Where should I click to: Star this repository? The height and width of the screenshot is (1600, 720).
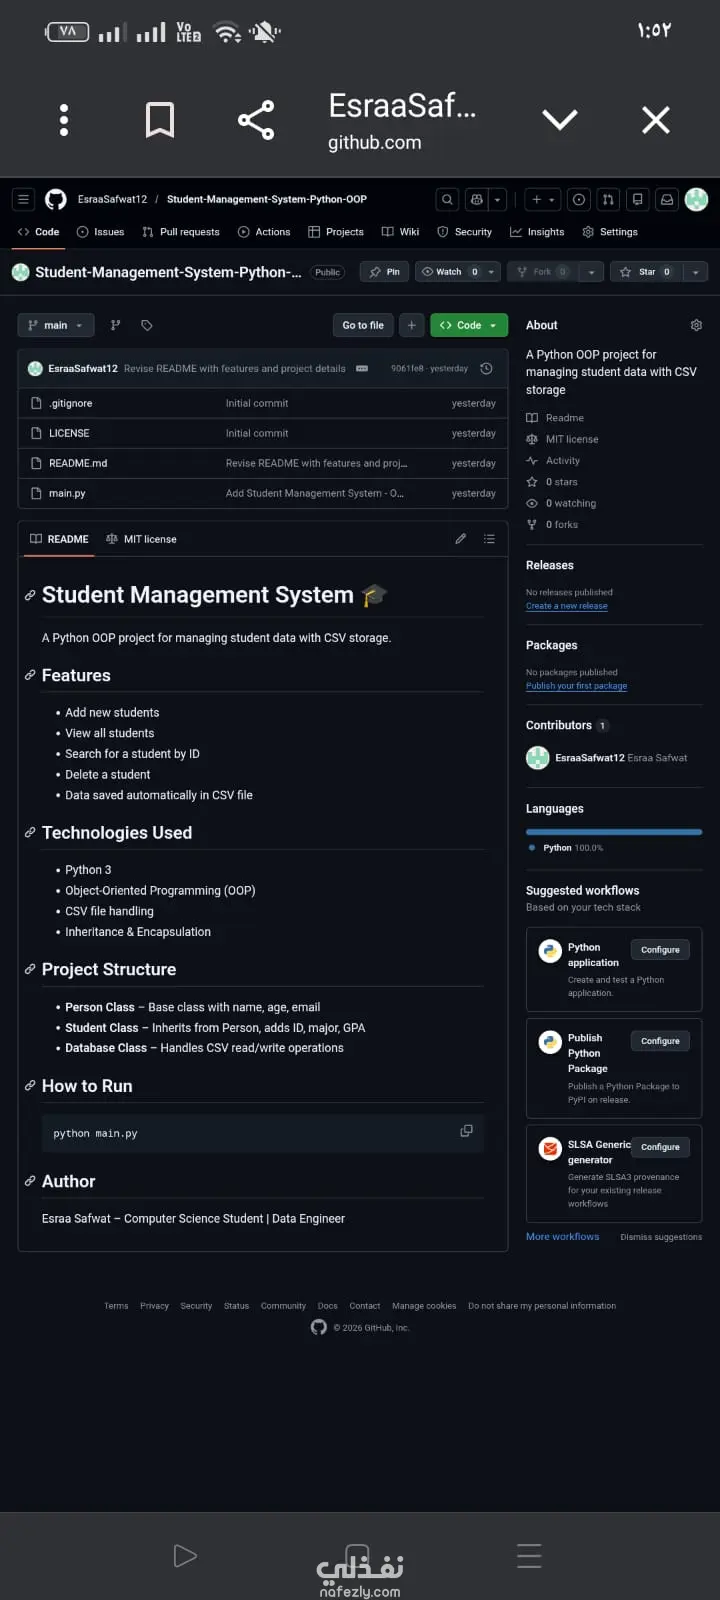tap(646, 272)
